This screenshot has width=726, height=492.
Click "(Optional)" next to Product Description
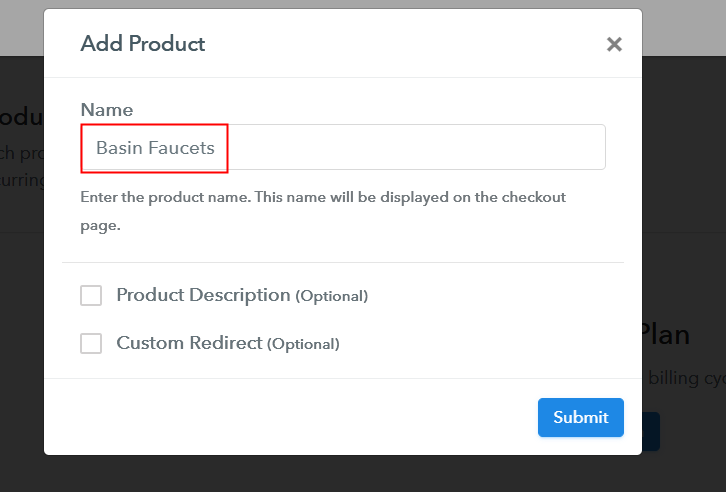pos(331,296)
